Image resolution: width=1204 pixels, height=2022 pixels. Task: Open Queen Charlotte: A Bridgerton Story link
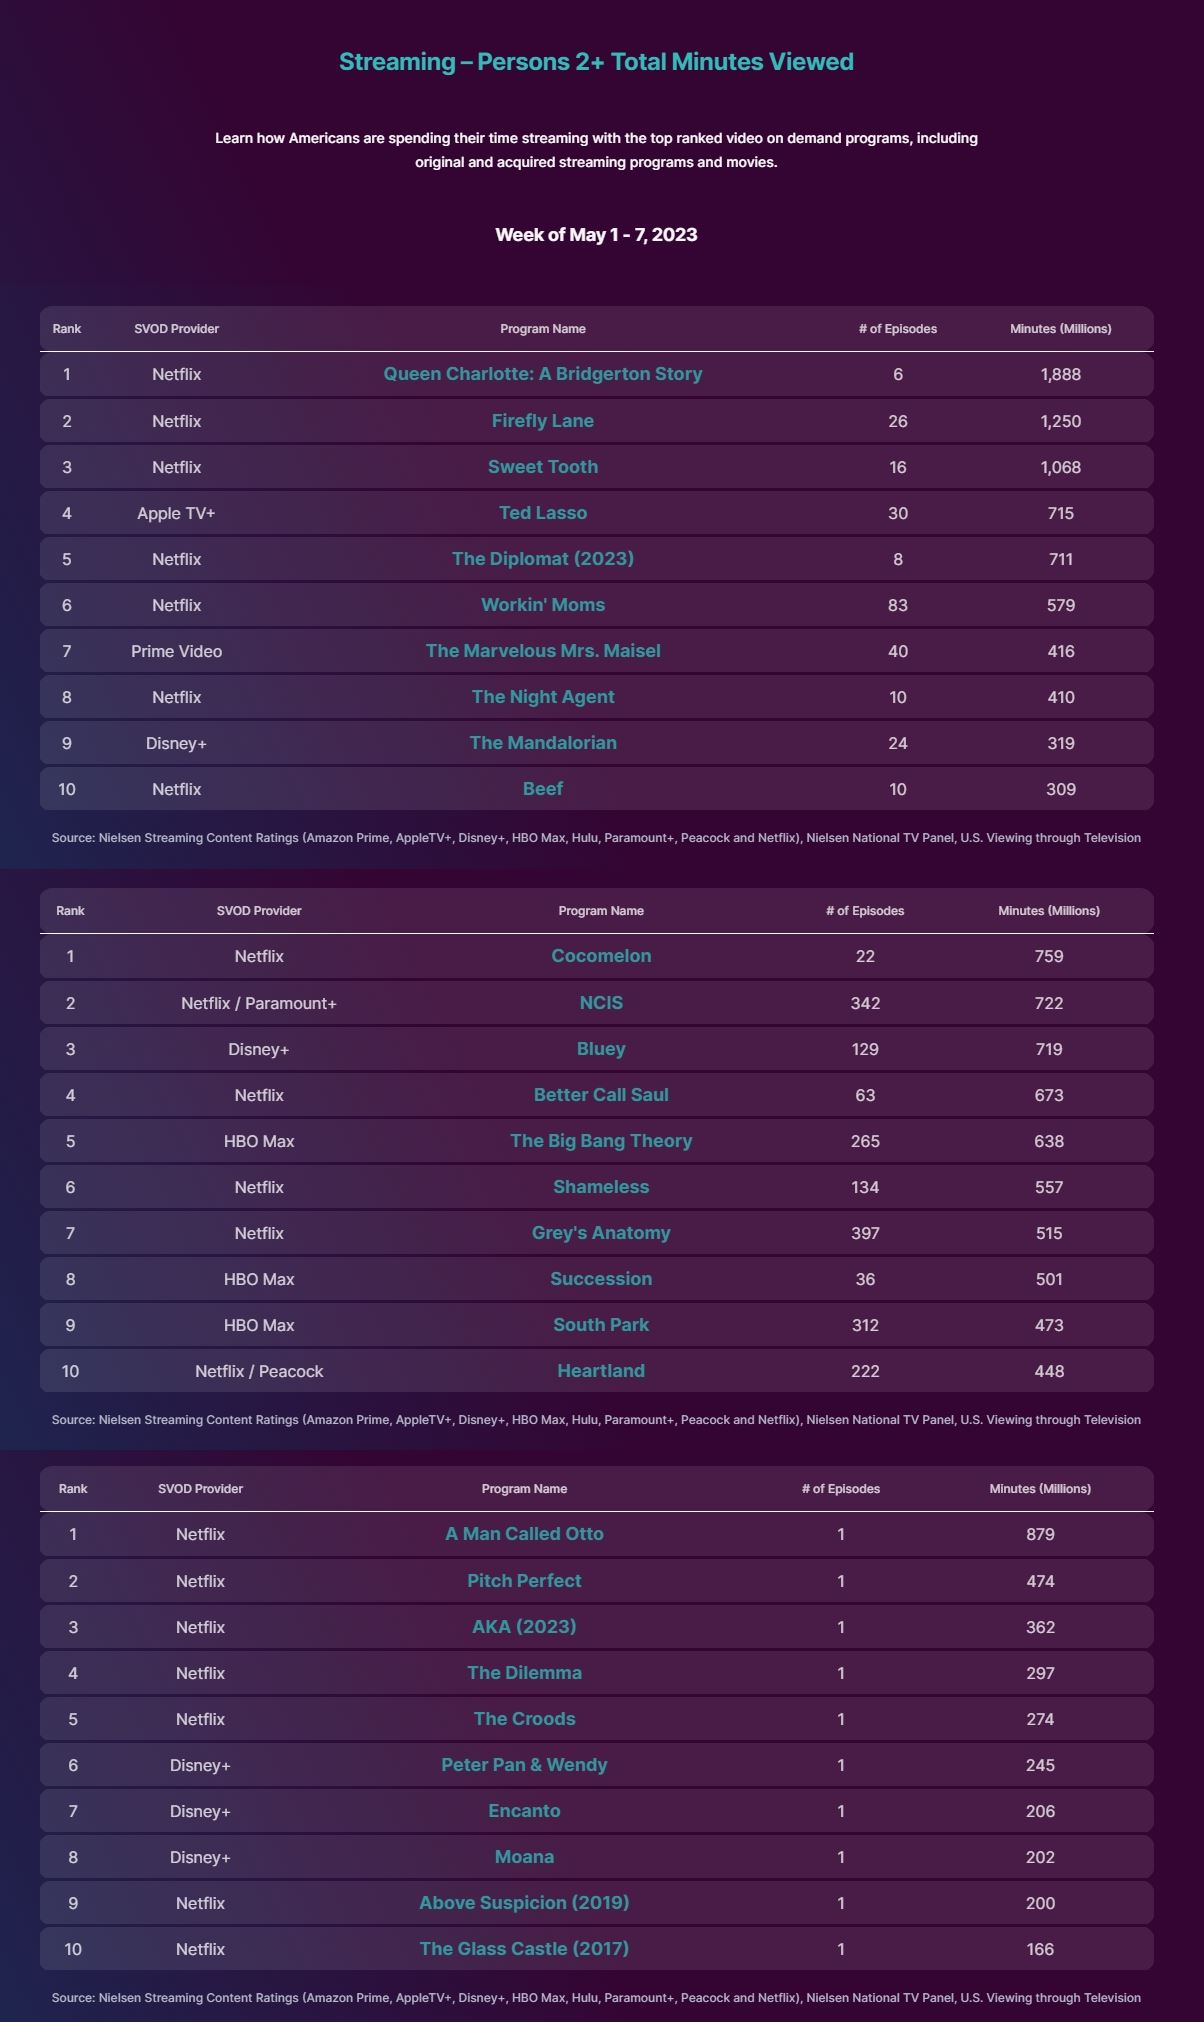point(543,374)
